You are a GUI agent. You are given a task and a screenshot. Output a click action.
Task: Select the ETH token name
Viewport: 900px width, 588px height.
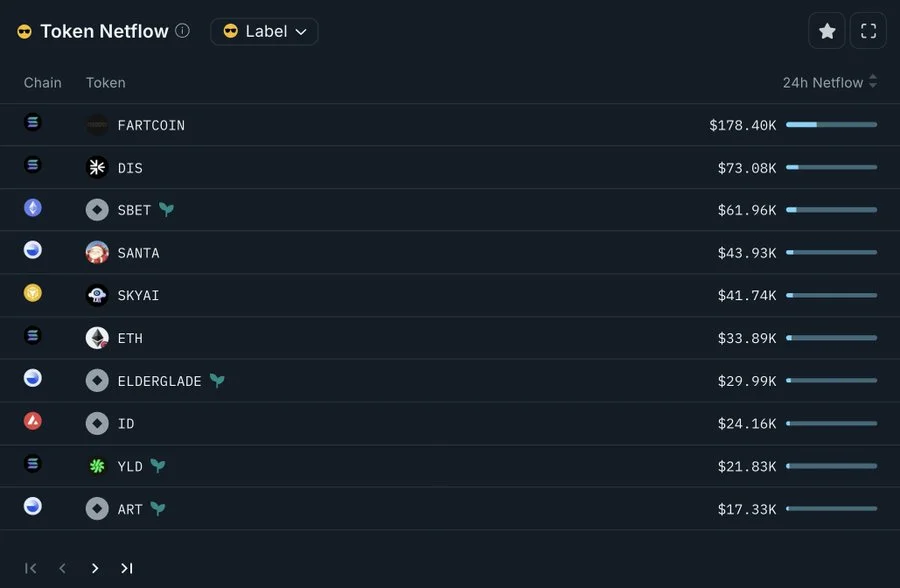pyautogui.click(x=130, y=338)
